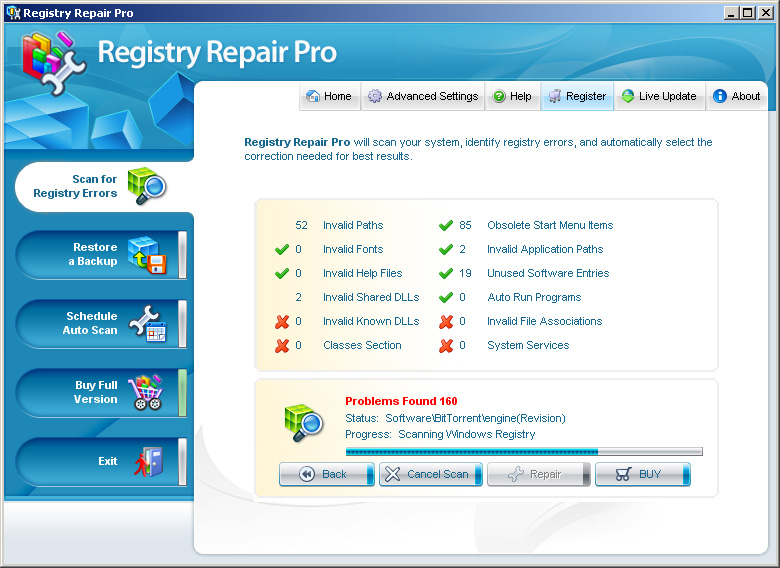Click the red X beside Classes Section
Screen dimensions: 780x568
tap(282, 346)
